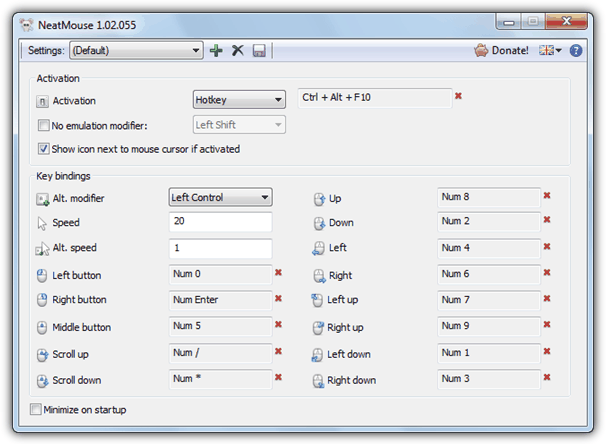
Task: Expand the Activation Hotkey dropdown
Action: 238,100
